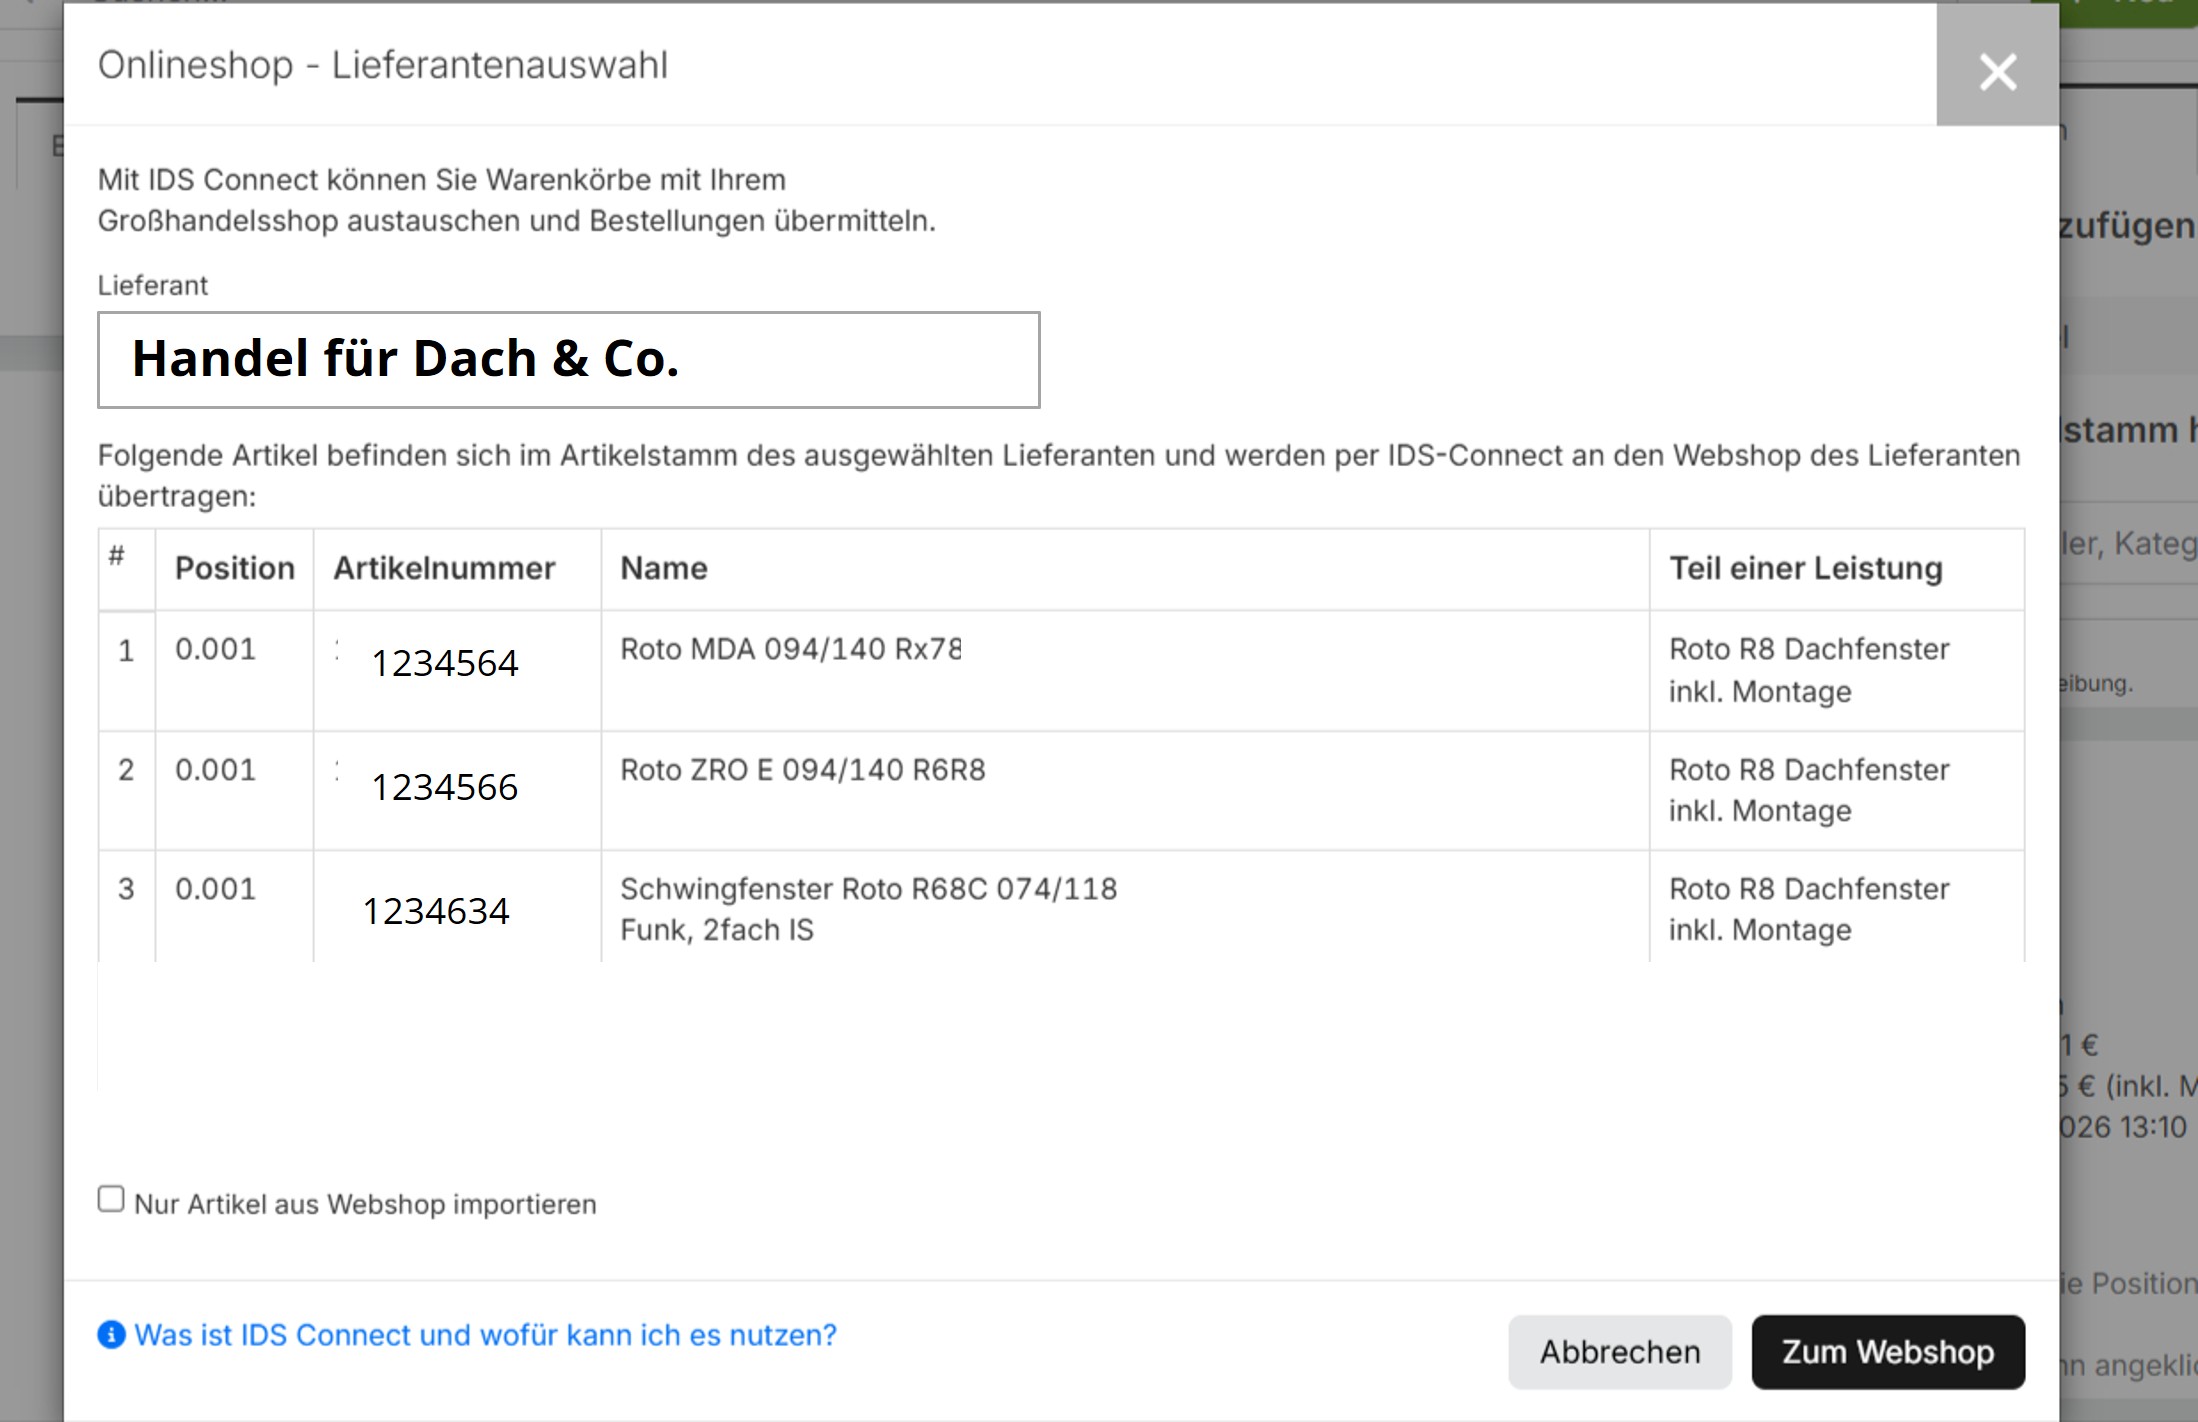Screen dimensions: 2198x1422
Task: Click 'Roto R8 Dachfenster inkl. Montage' in row 1
Action: 1808,670
